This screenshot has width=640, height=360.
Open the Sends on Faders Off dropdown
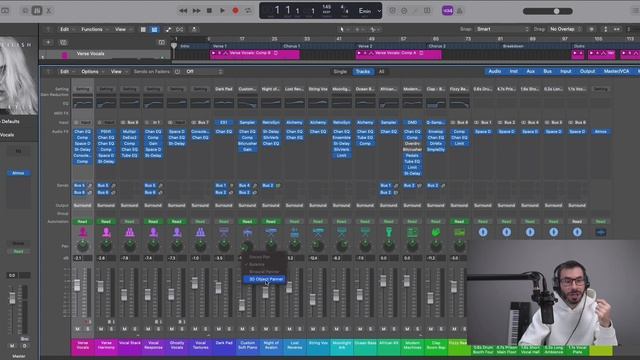tap(204, 72)
